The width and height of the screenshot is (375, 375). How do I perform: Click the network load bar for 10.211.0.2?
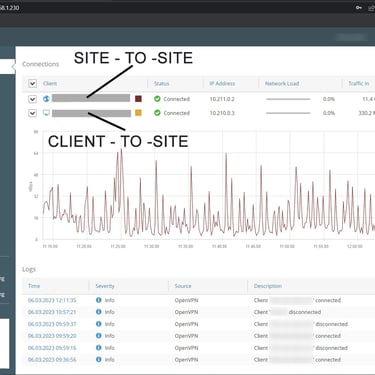click(288, 99)
